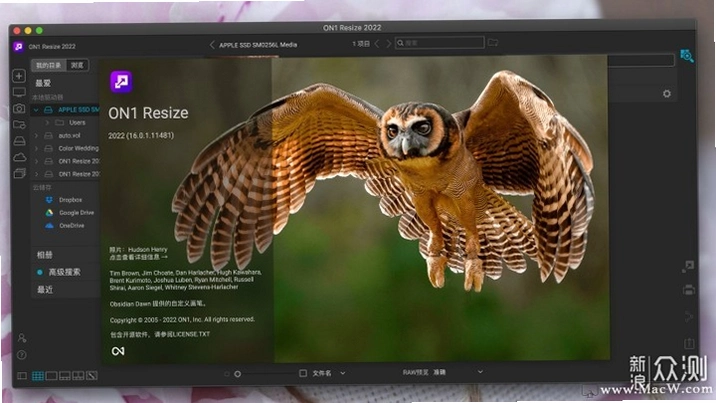
Task: Open the file name sort dropdown arrow
Action: pos(343,373)
